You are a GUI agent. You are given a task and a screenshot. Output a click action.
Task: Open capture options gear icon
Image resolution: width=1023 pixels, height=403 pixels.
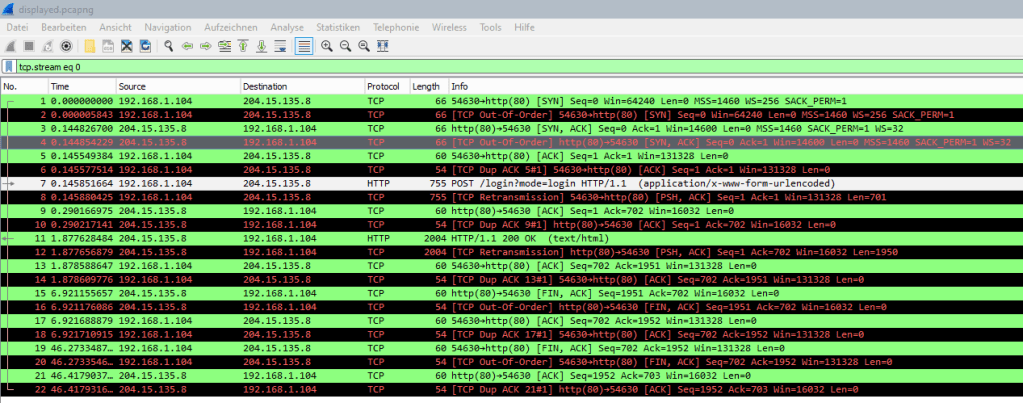click(66, 46)
